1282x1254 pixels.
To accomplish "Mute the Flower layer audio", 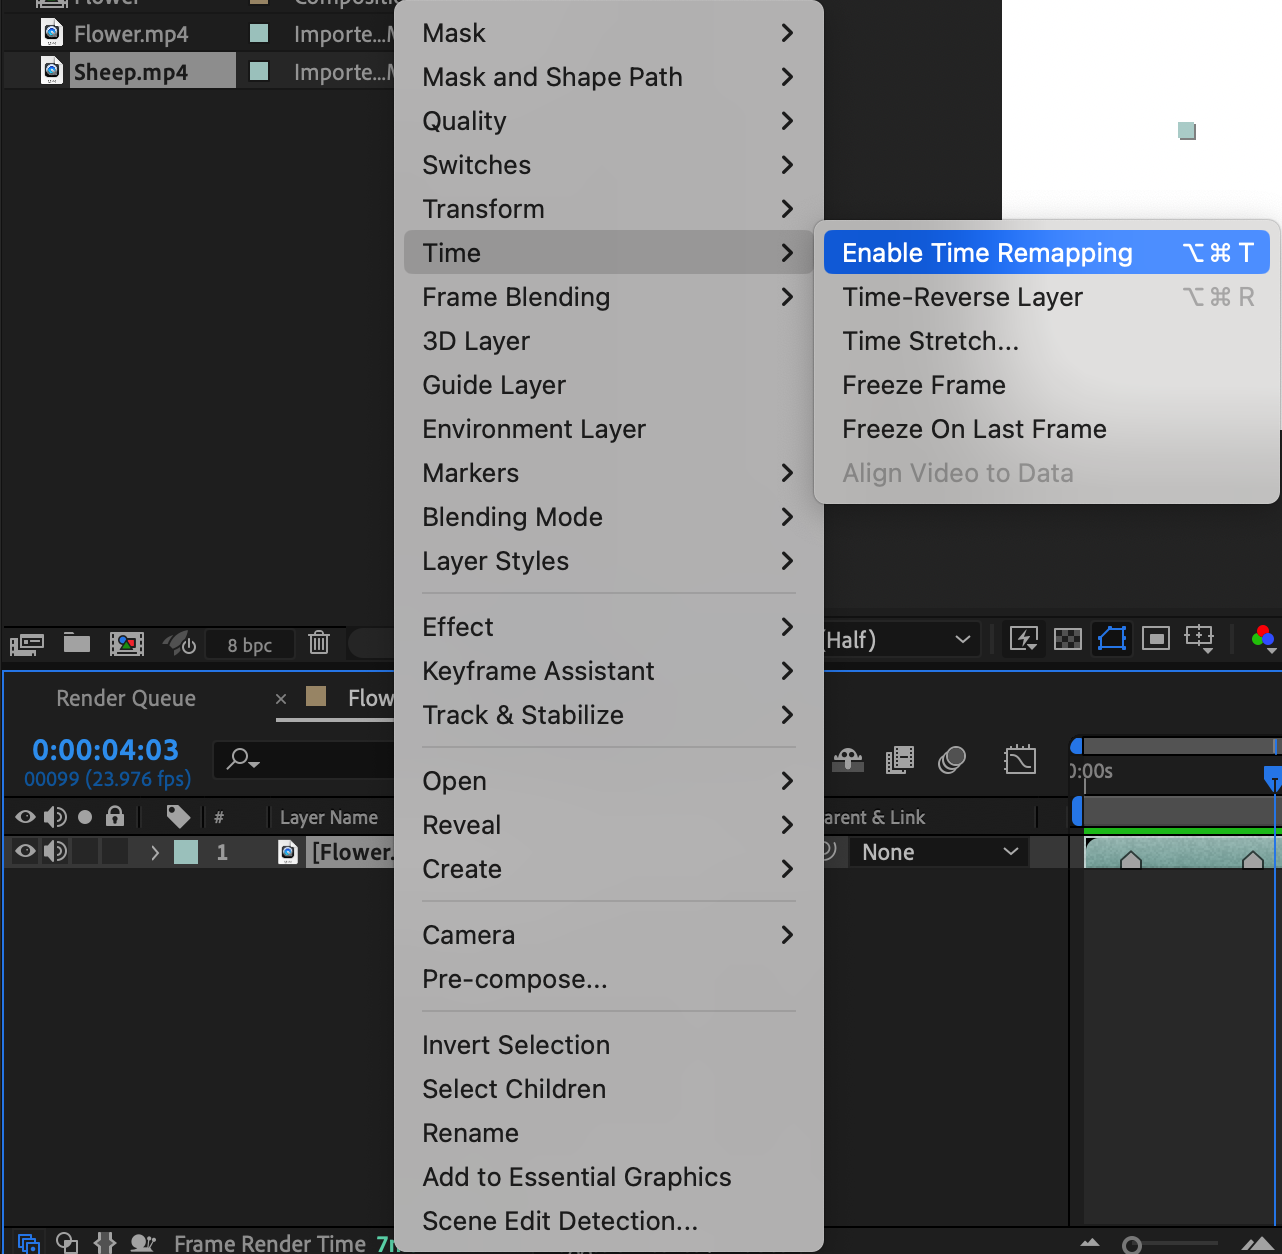I will point(55,852).
